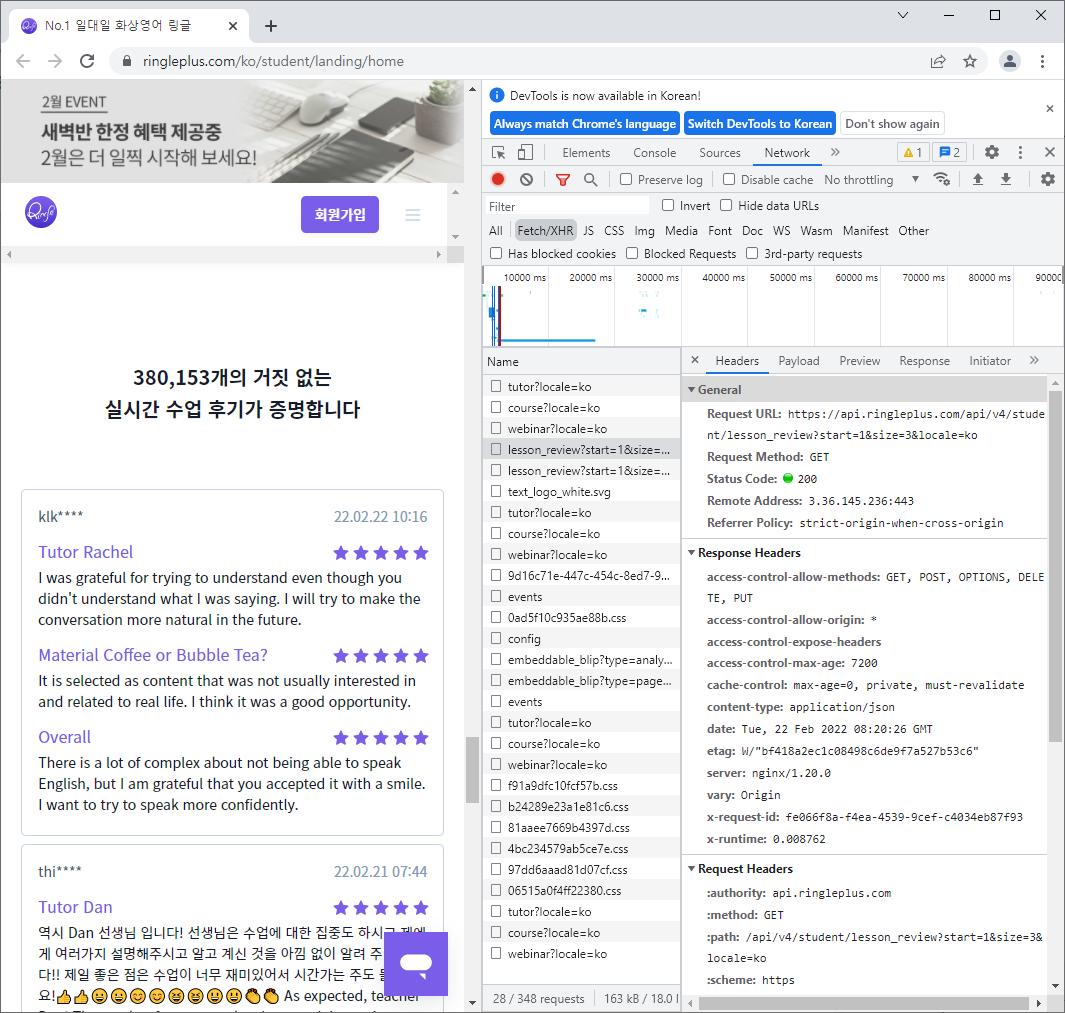Check Blocked Requests option
This screenshot has height=1013, width=1065.
[x=632, y=253]
